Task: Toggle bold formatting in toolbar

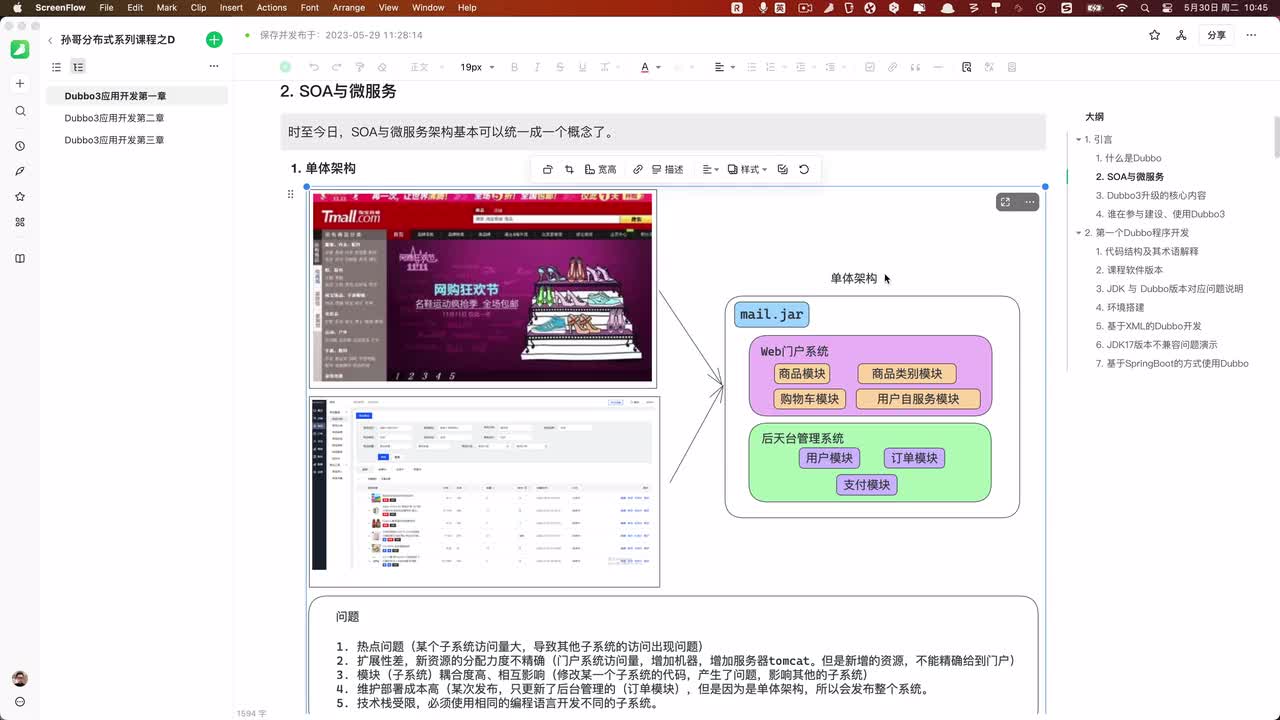Action: [515, 67]
